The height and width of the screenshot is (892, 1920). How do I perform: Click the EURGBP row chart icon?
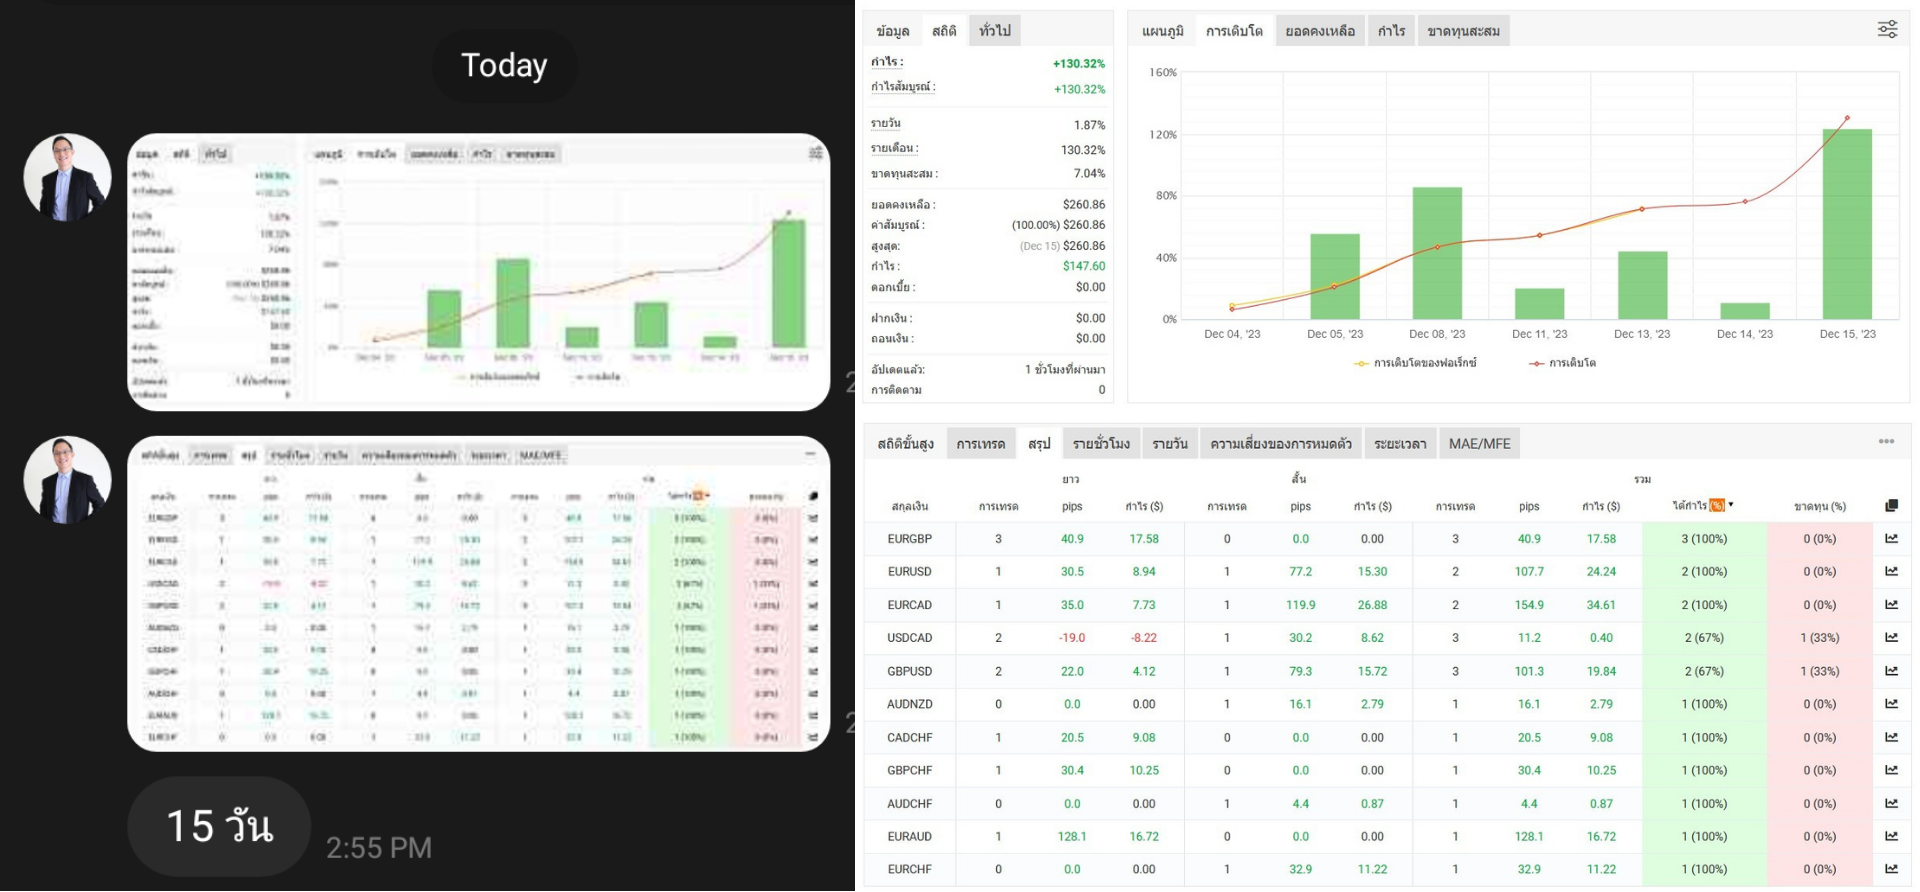(1891, 538)
